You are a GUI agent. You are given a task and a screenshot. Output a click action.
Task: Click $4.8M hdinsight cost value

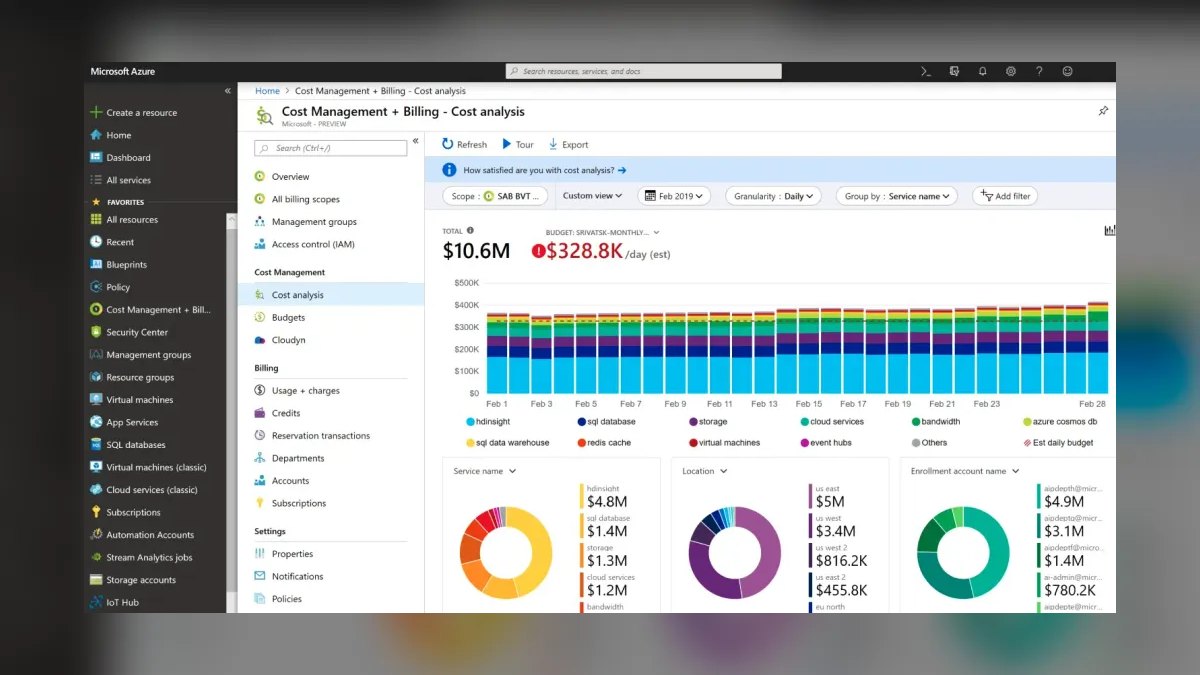click(x=607, y=502)
